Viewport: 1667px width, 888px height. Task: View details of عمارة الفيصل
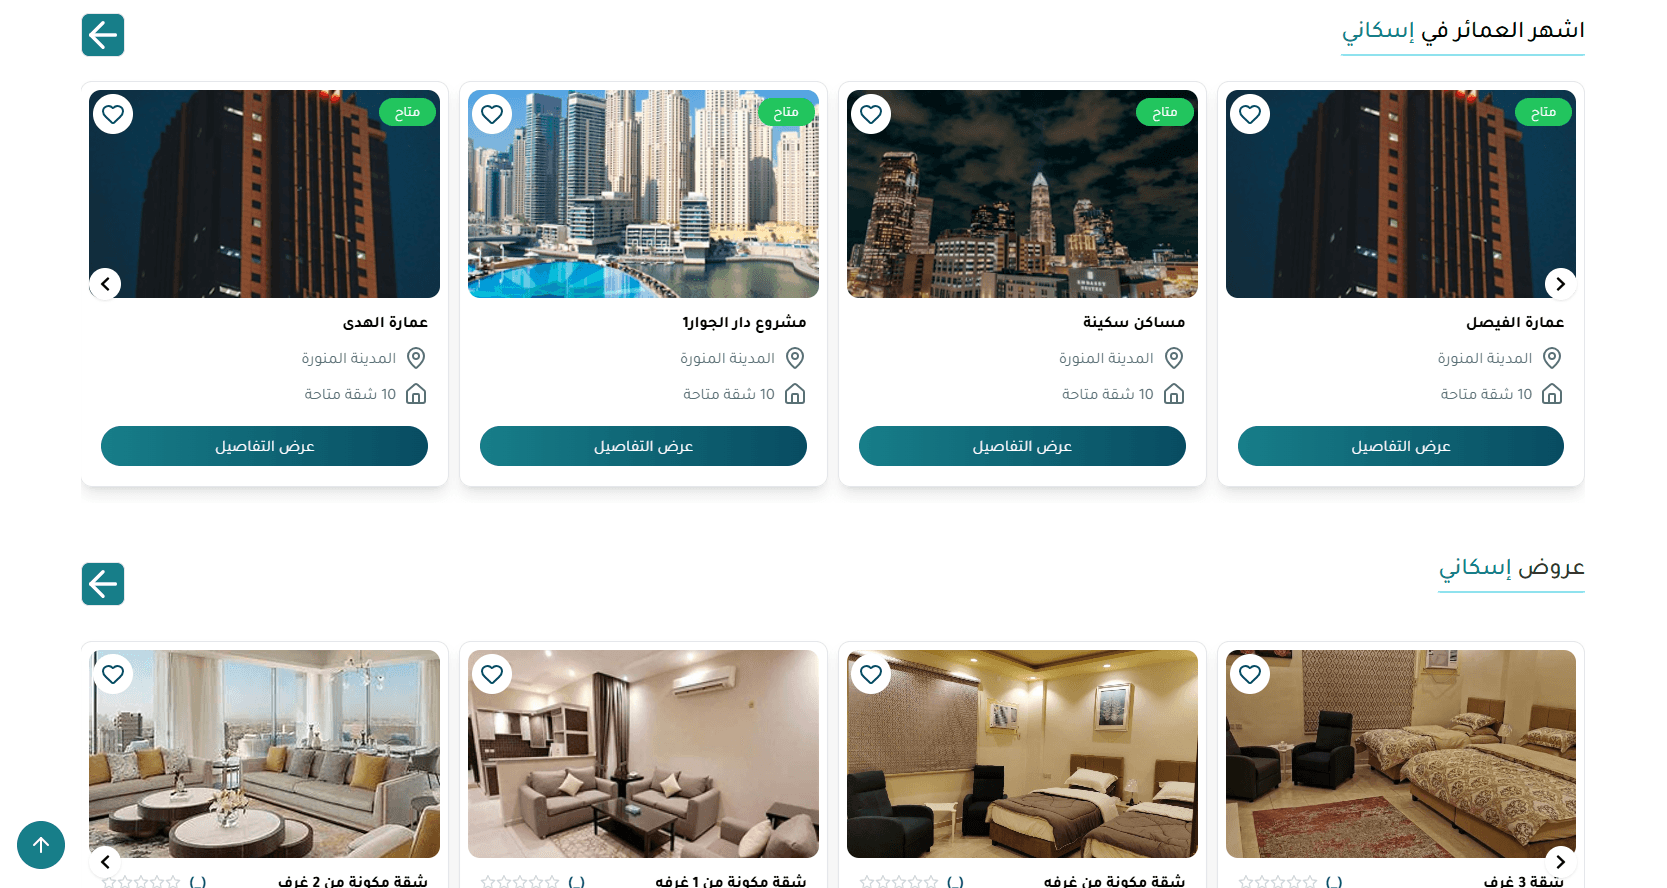1401,446
